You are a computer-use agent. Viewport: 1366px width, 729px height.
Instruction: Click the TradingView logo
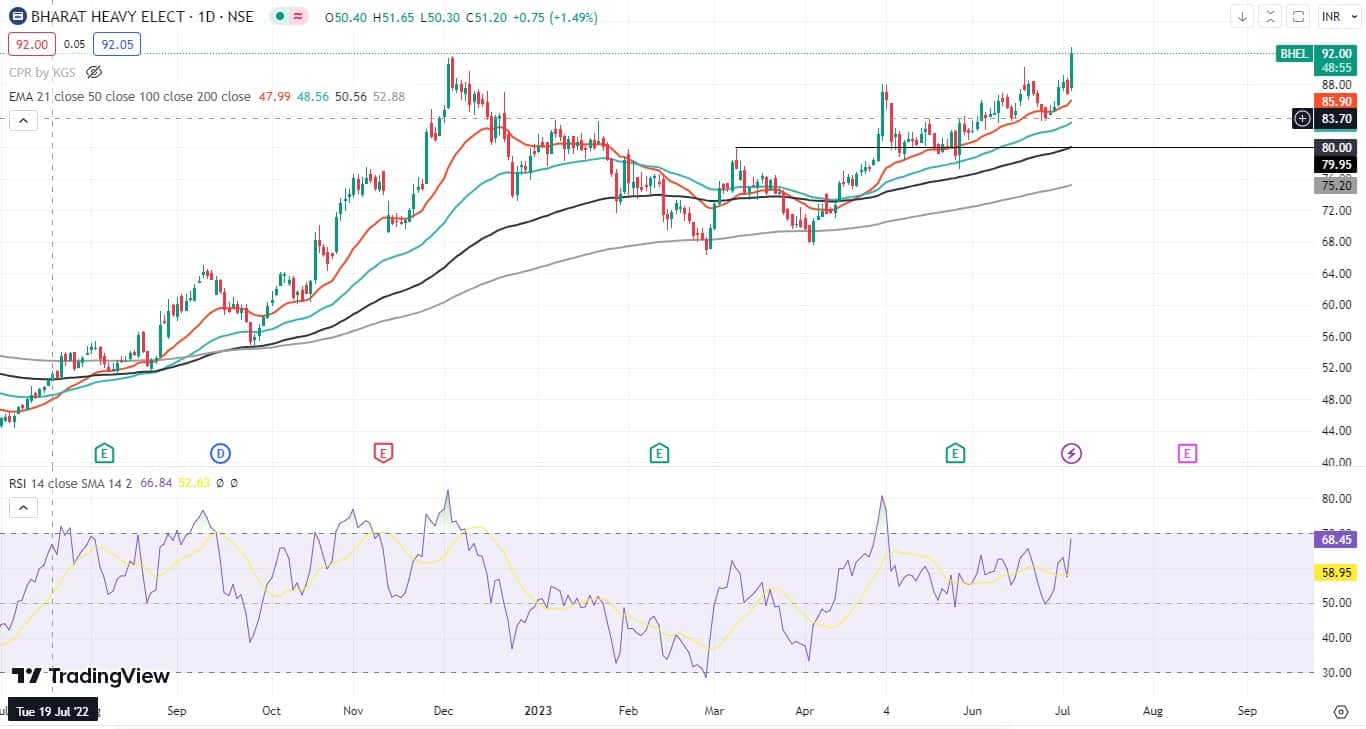pos(91,676)
